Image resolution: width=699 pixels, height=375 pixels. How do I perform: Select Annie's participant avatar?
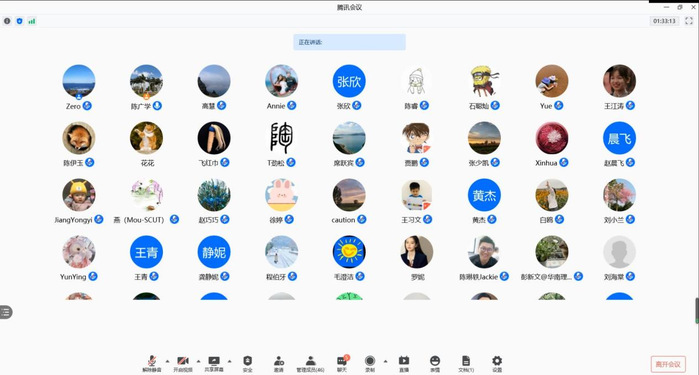pyautogui.click(x=281, y=81)
